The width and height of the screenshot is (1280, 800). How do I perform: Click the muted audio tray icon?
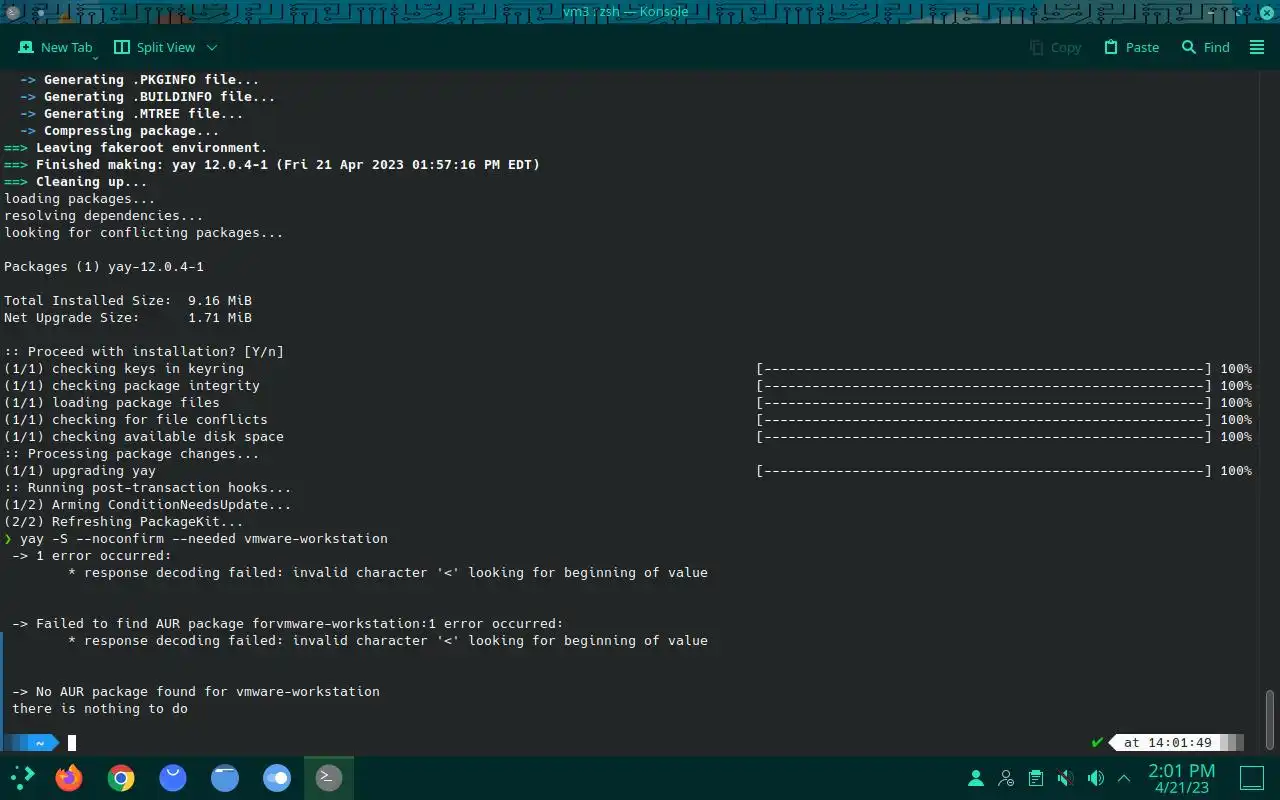coord(1066,777)
